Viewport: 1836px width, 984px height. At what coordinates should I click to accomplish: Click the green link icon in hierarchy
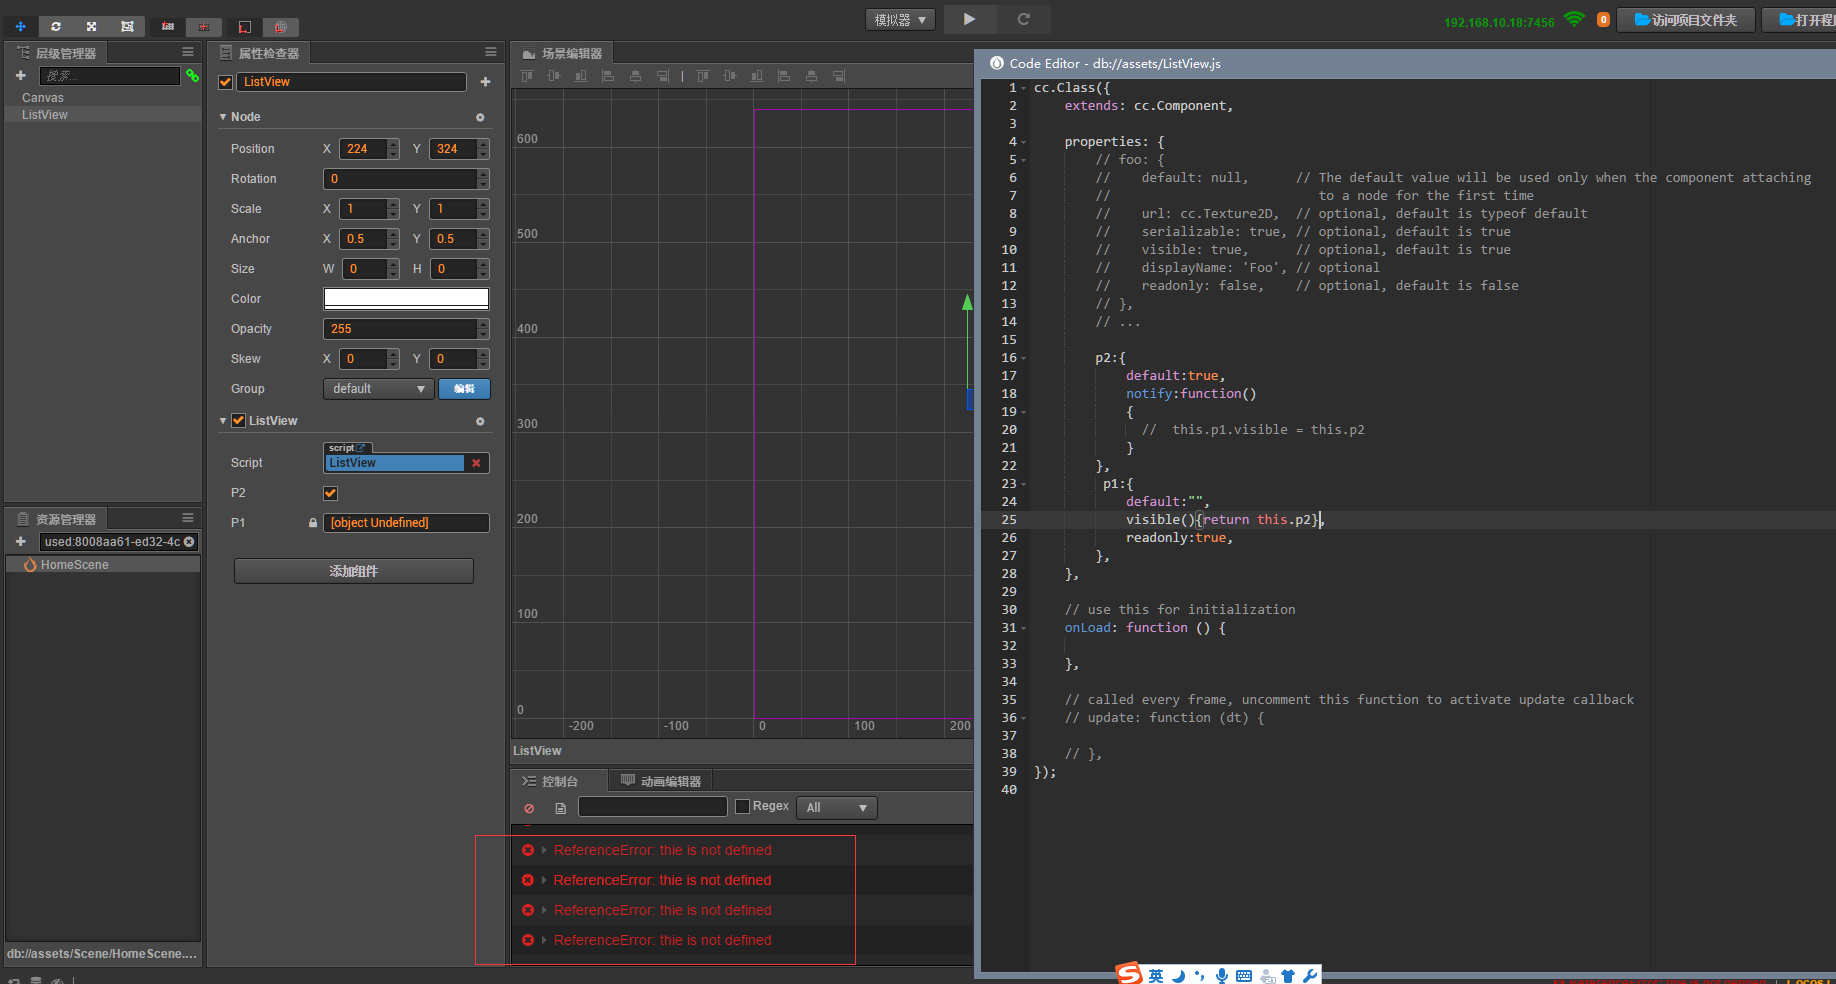[x=192, y=76]
